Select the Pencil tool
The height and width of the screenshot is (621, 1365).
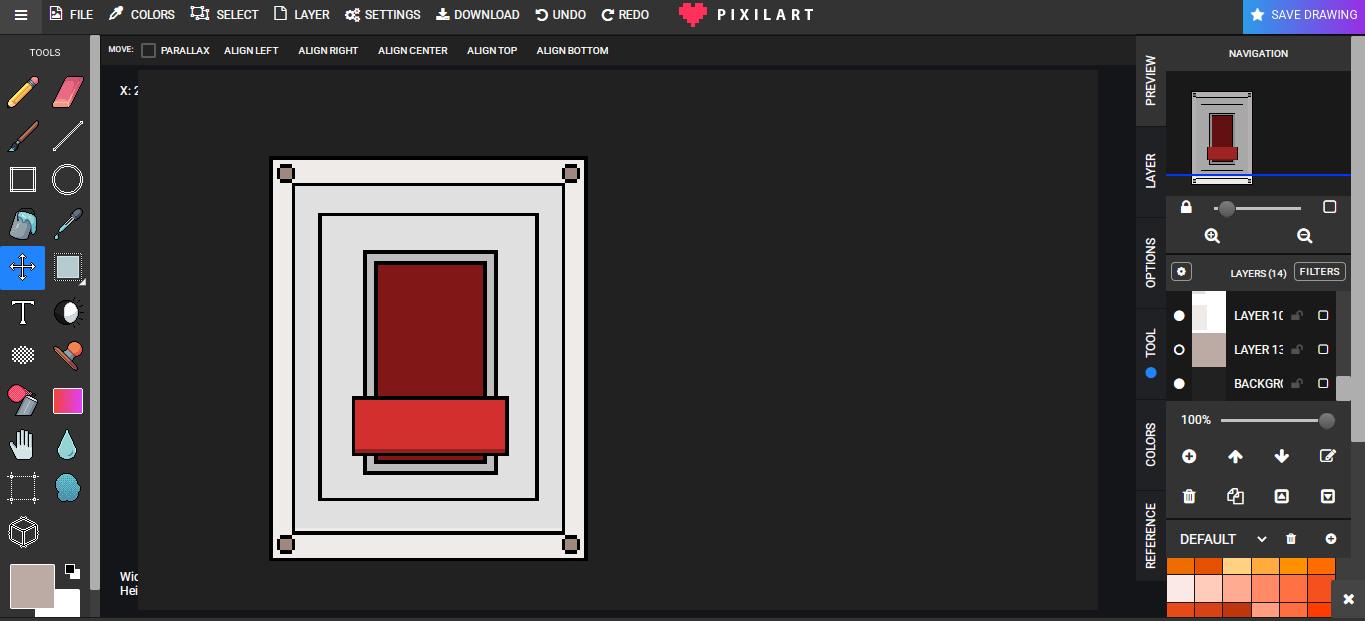[x=23, y=92]
